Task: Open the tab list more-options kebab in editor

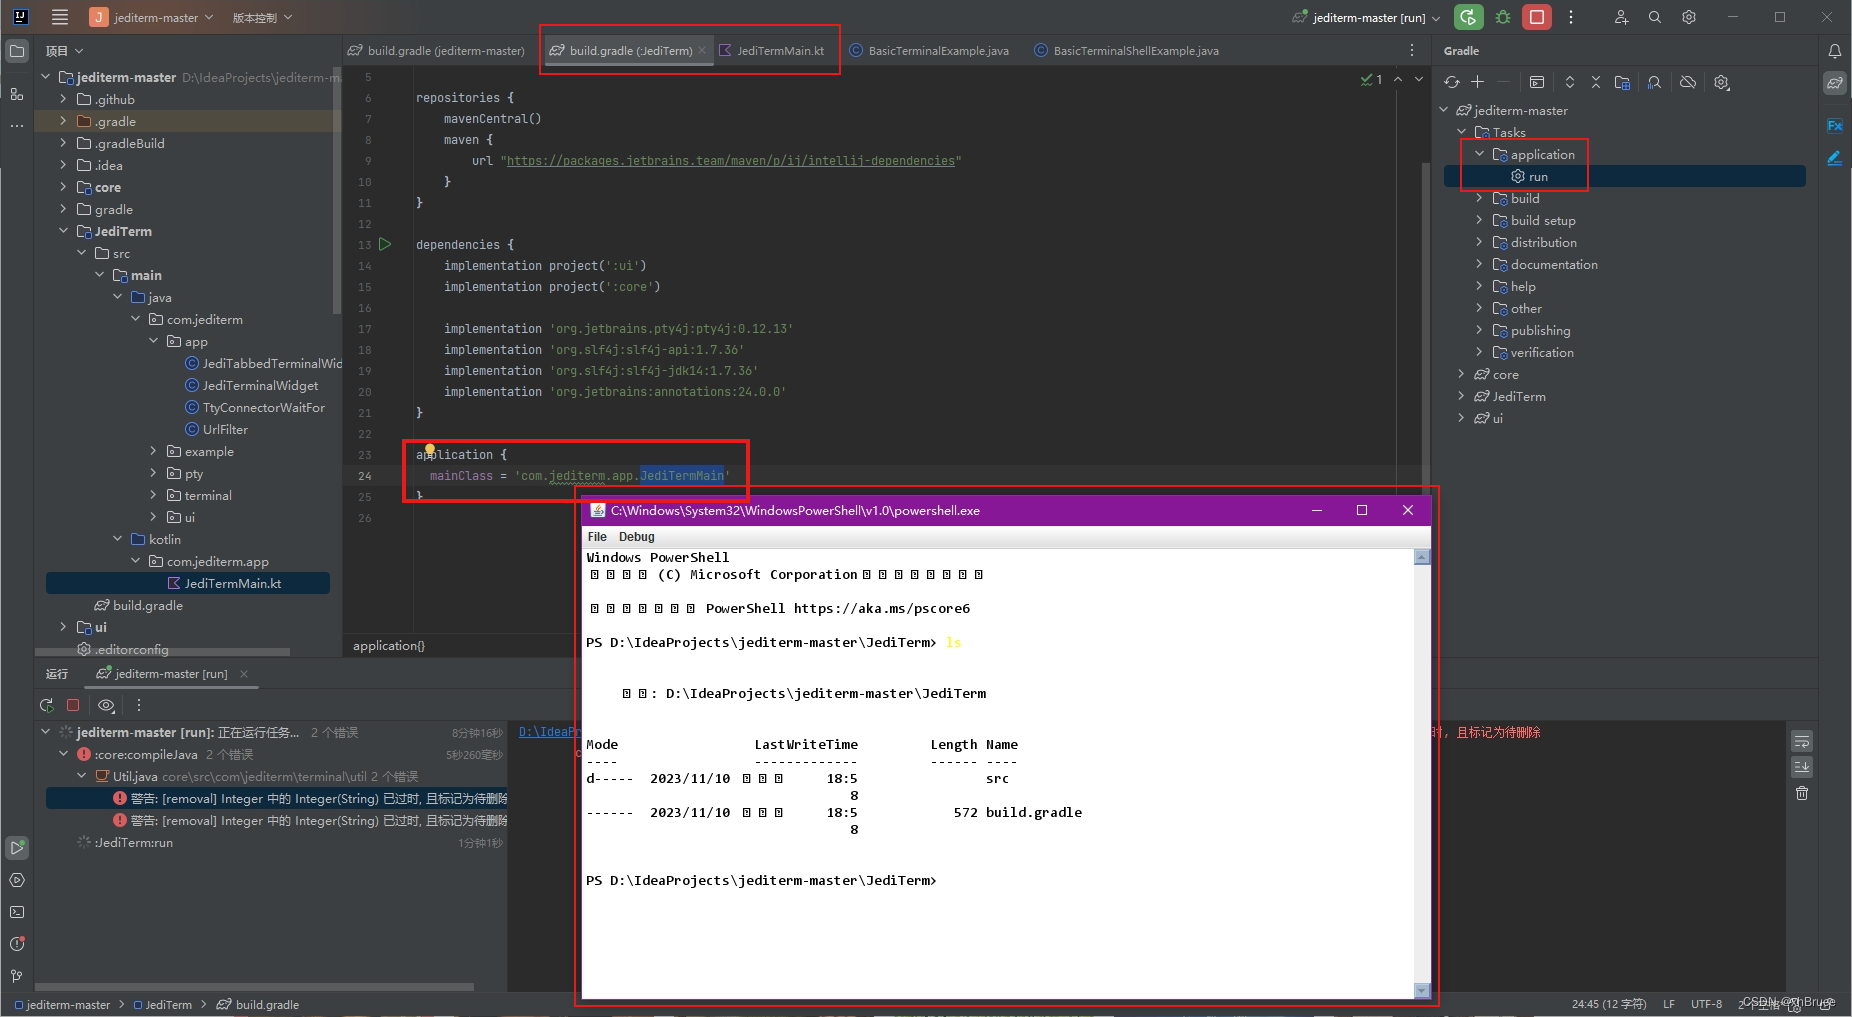Action: coord(1412,50)
